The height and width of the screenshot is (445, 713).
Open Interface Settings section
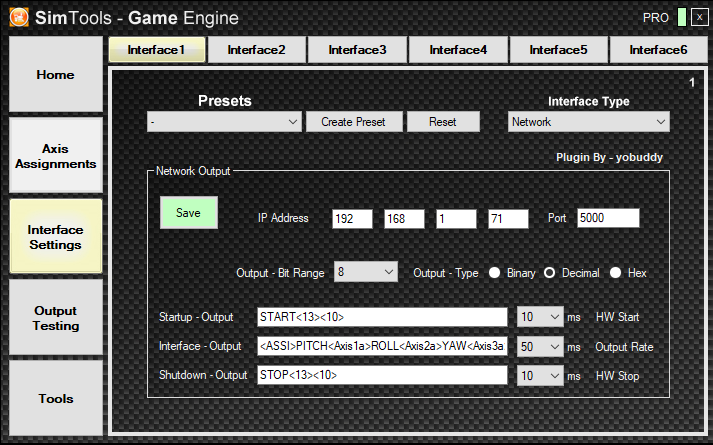tap(55, 237)
